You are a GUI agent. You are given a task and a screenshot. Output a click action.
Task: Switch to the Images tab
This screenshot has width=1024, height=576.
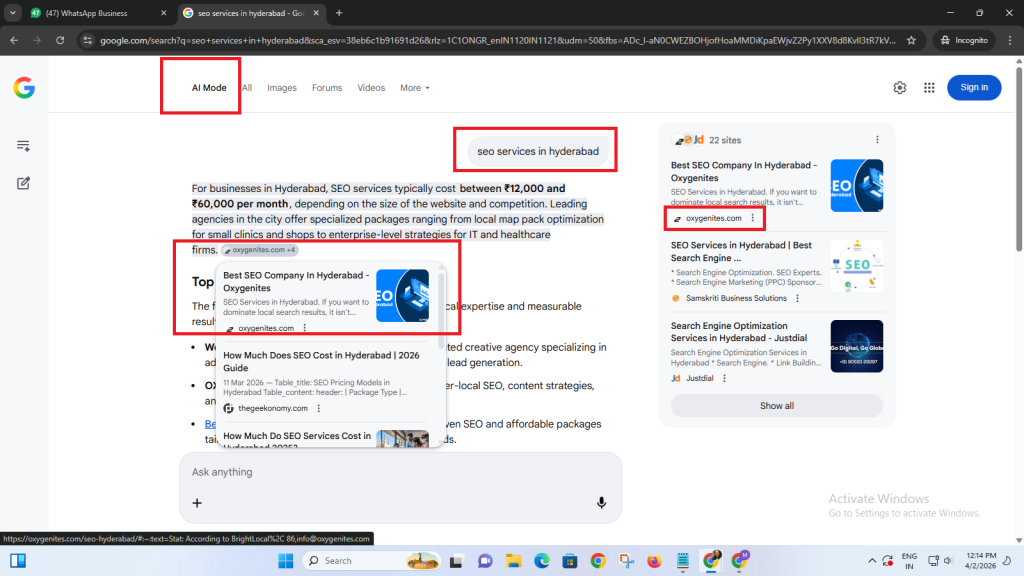(282, 88)
